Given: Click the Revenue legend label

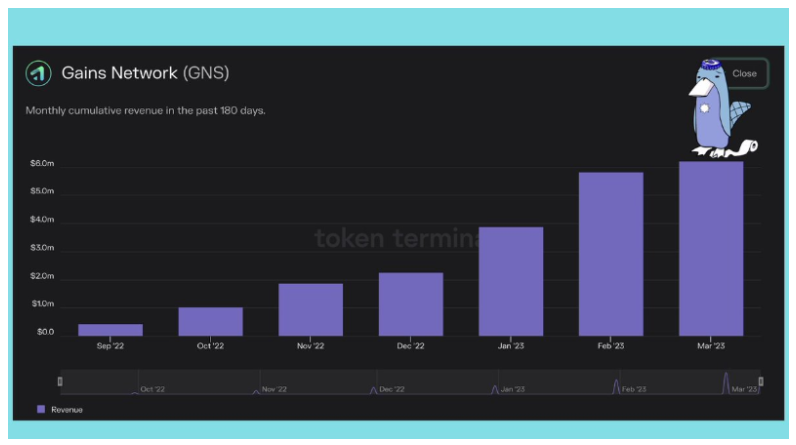Looking at the screenshot, I should click(x=67, y=409).
